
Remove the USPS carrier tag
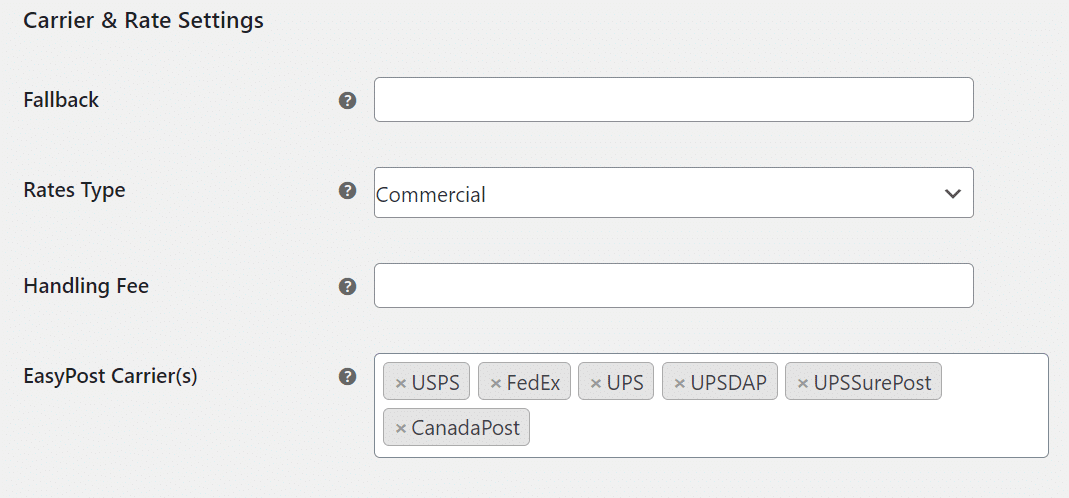(400, 383)
